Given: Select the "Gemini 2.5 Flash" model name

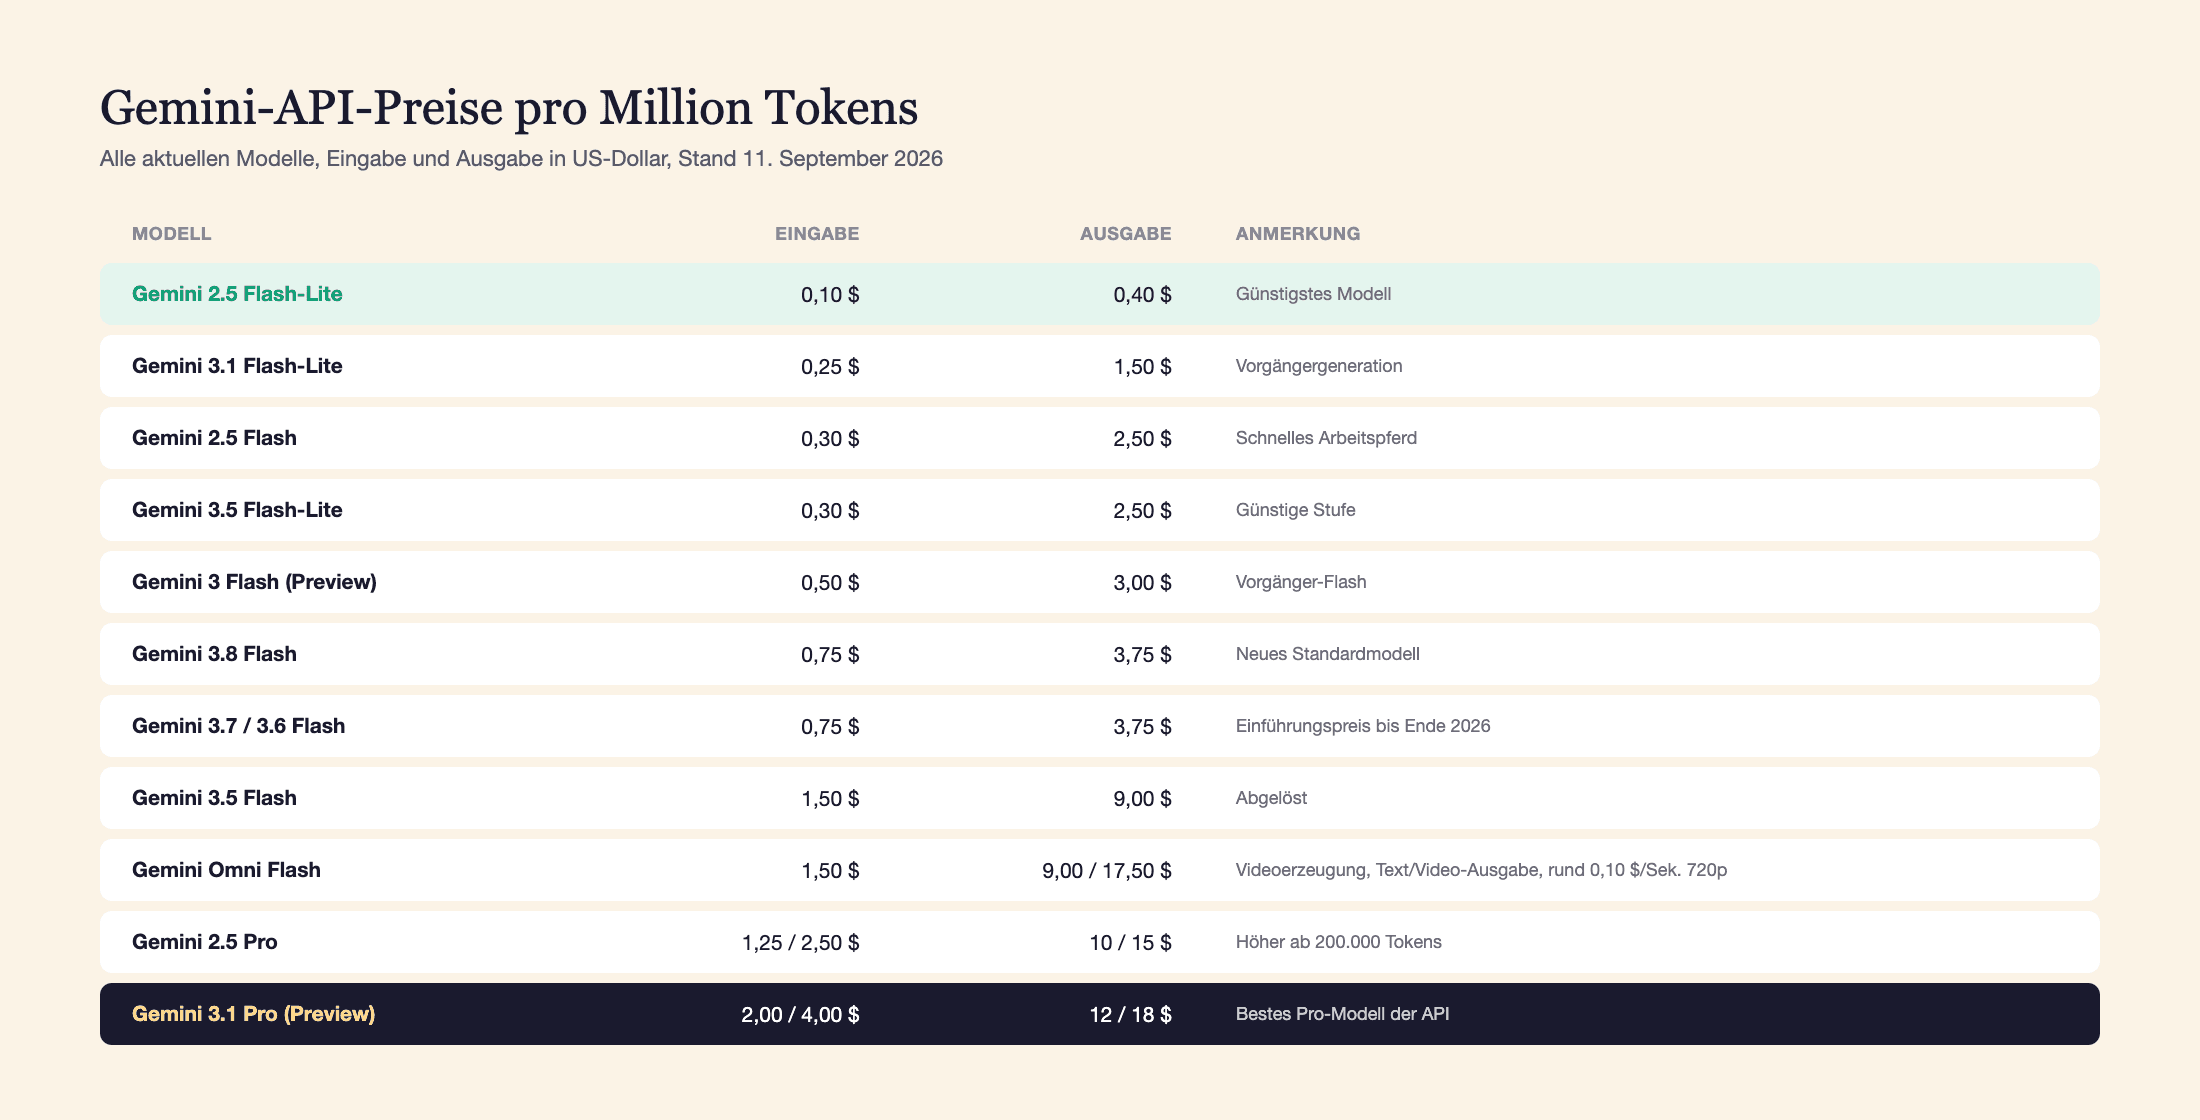Looking at the screenshot, I should (214, 438).
